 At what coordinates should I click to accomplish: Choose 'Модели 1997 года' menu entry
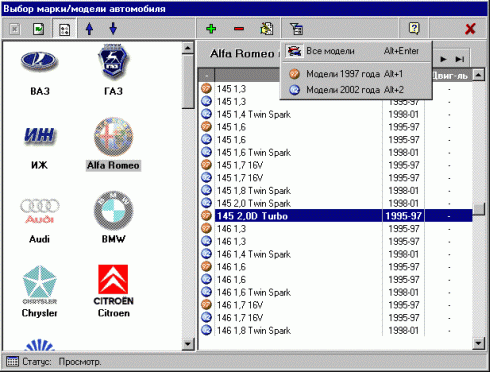click(356, 74)
